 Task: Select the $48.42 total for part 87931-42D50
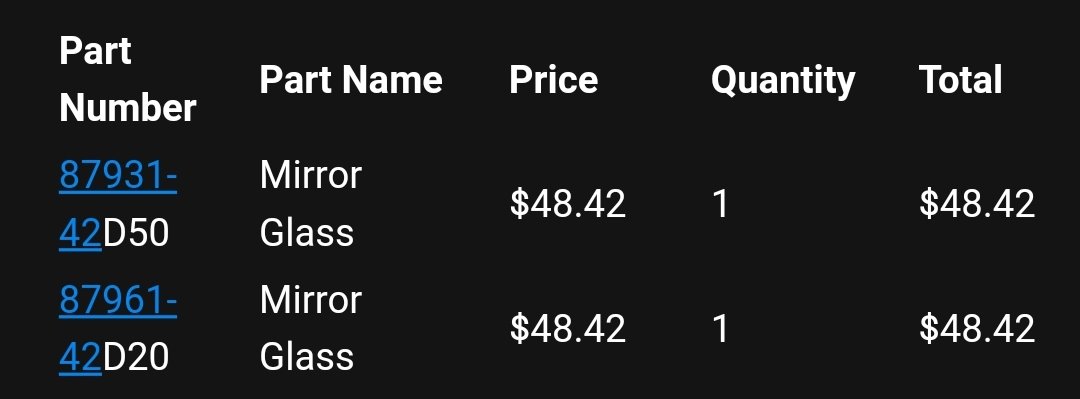click(x=977, y=205)
